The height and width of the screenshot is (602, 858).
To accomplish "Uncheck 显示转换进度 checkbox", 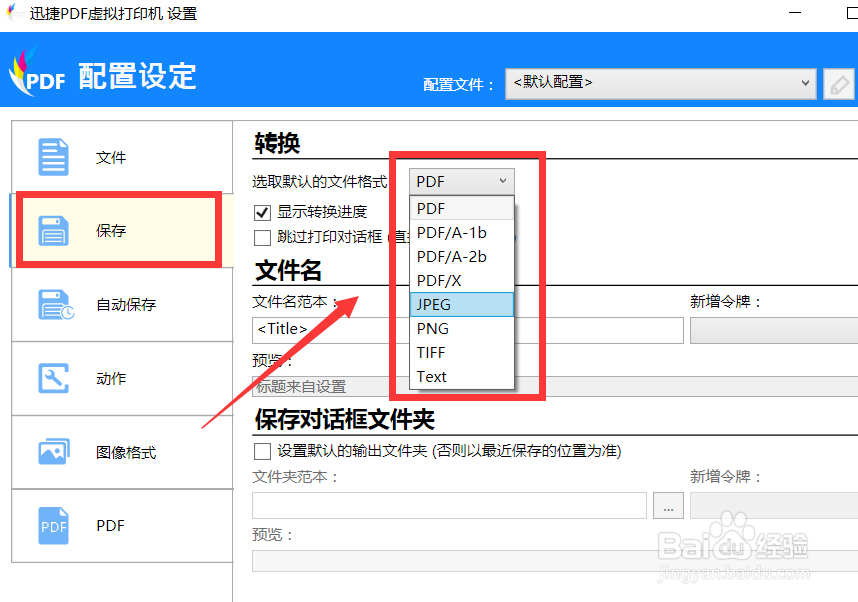I will 263,212.
